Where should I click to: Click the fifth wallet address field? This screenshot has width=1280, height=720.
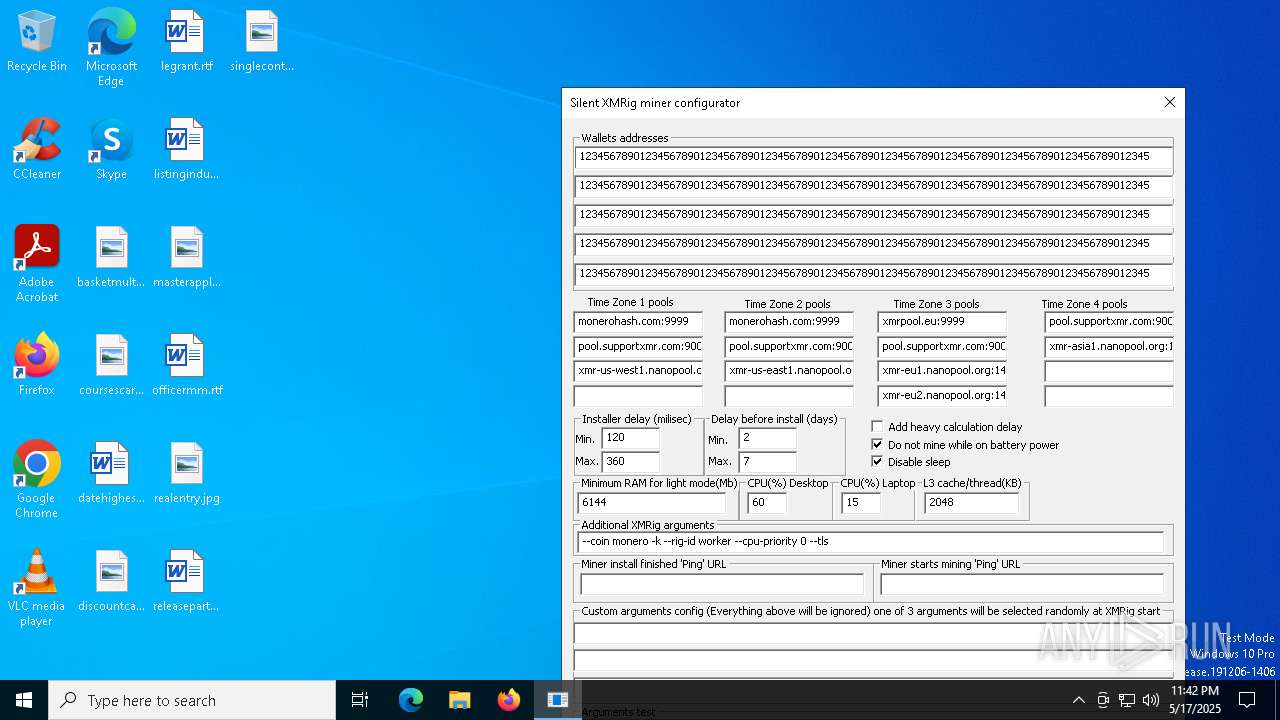pyautogui.click(x=873, y=273)
